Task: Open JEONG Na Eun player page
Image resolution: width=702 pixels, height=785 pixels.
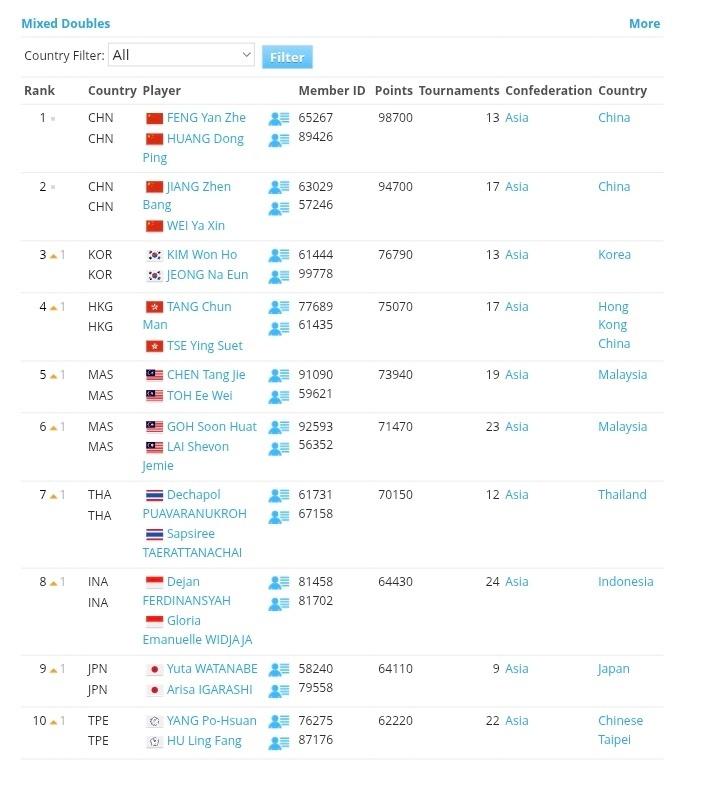Action: pyautogui.click(x=207, y=275)
